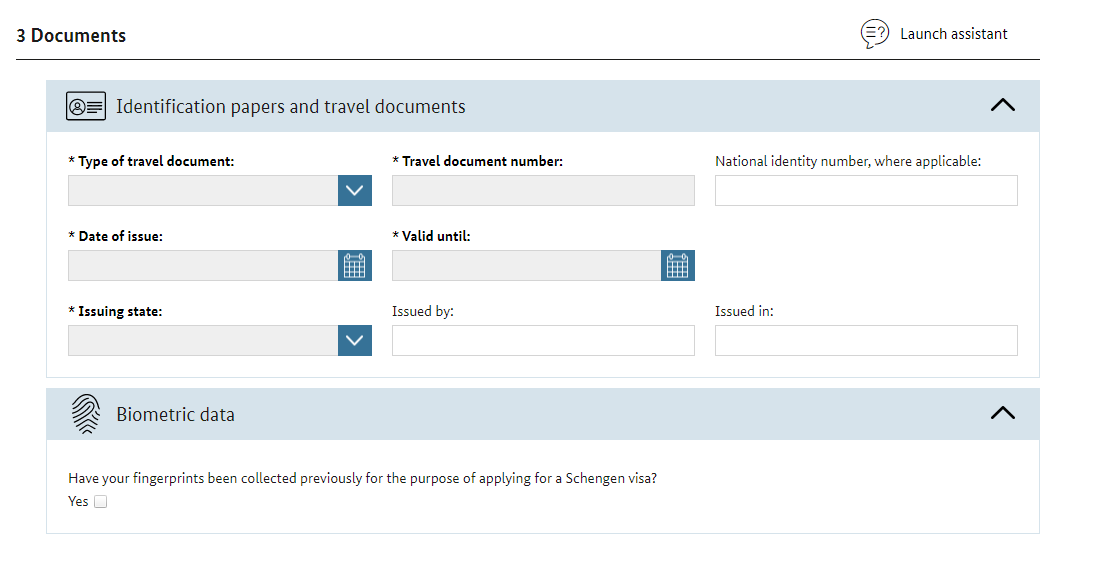1099x569 pixels.
Task: Click the Issuing state select box
Action: 203,341
